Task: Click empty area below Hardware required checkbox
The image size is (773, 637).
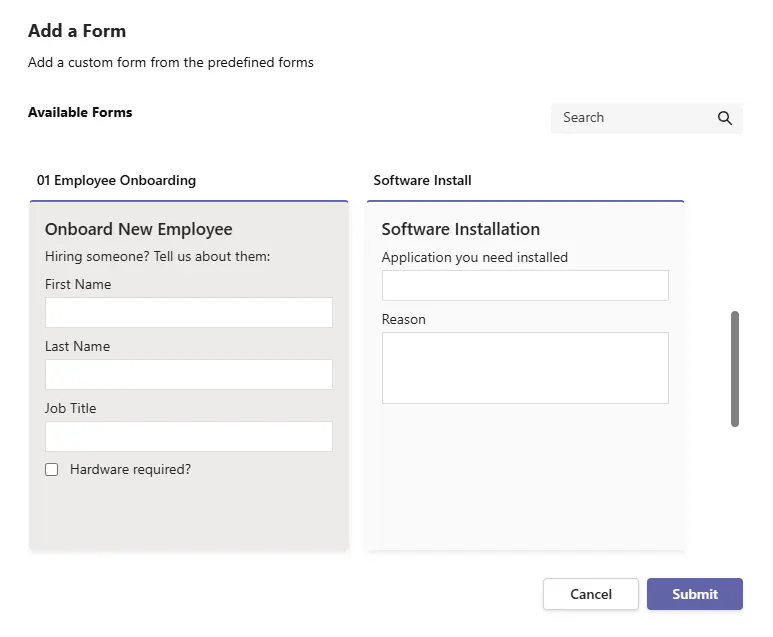Action: [188, 515]
